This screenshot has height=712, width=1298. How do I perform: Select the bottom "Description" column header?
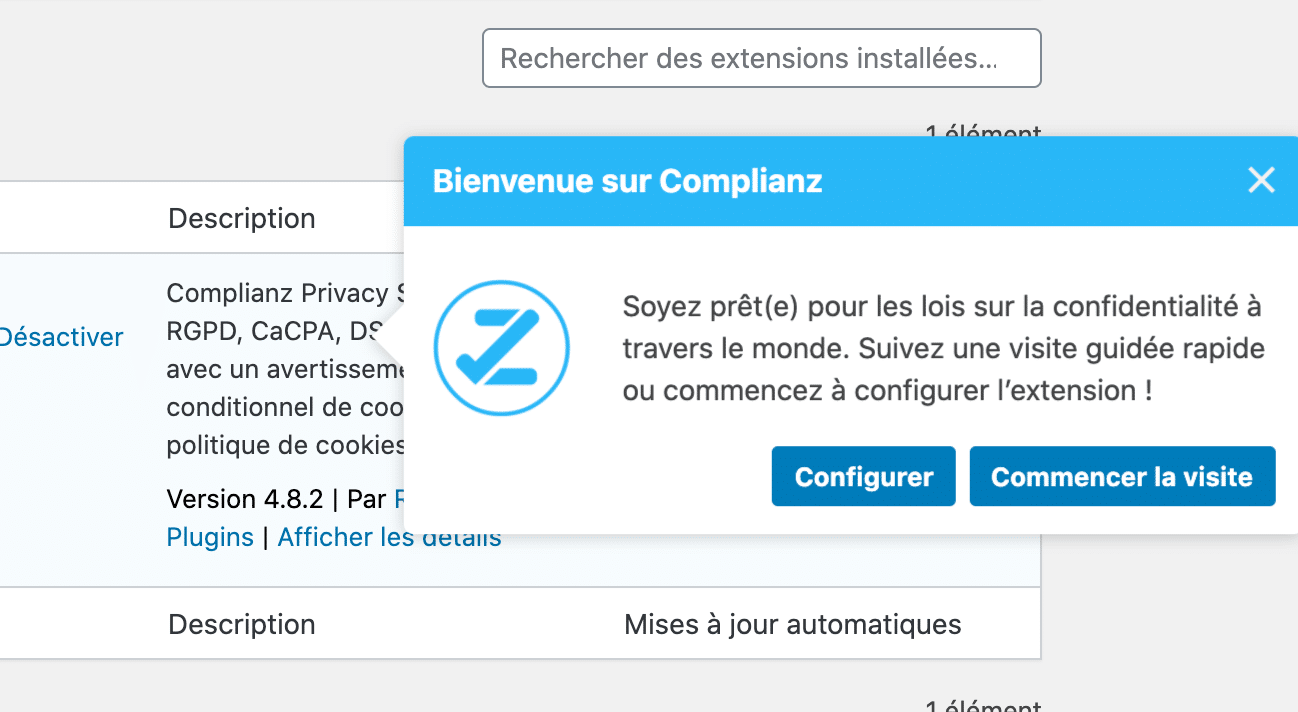[241, 623]
